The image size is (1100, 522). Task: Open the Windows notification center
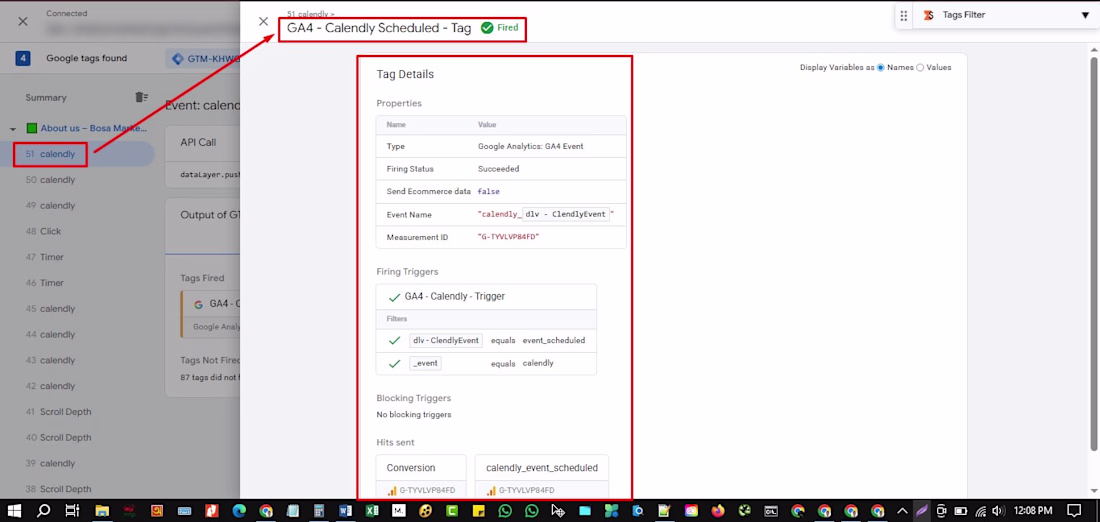point(1074,511)
